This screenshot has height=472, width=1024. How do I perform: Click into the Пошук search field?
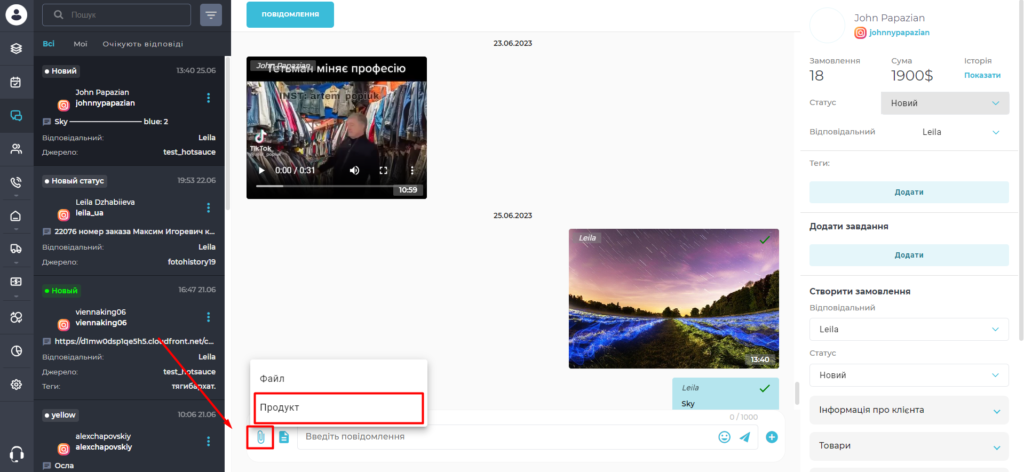tap(116, 14)
